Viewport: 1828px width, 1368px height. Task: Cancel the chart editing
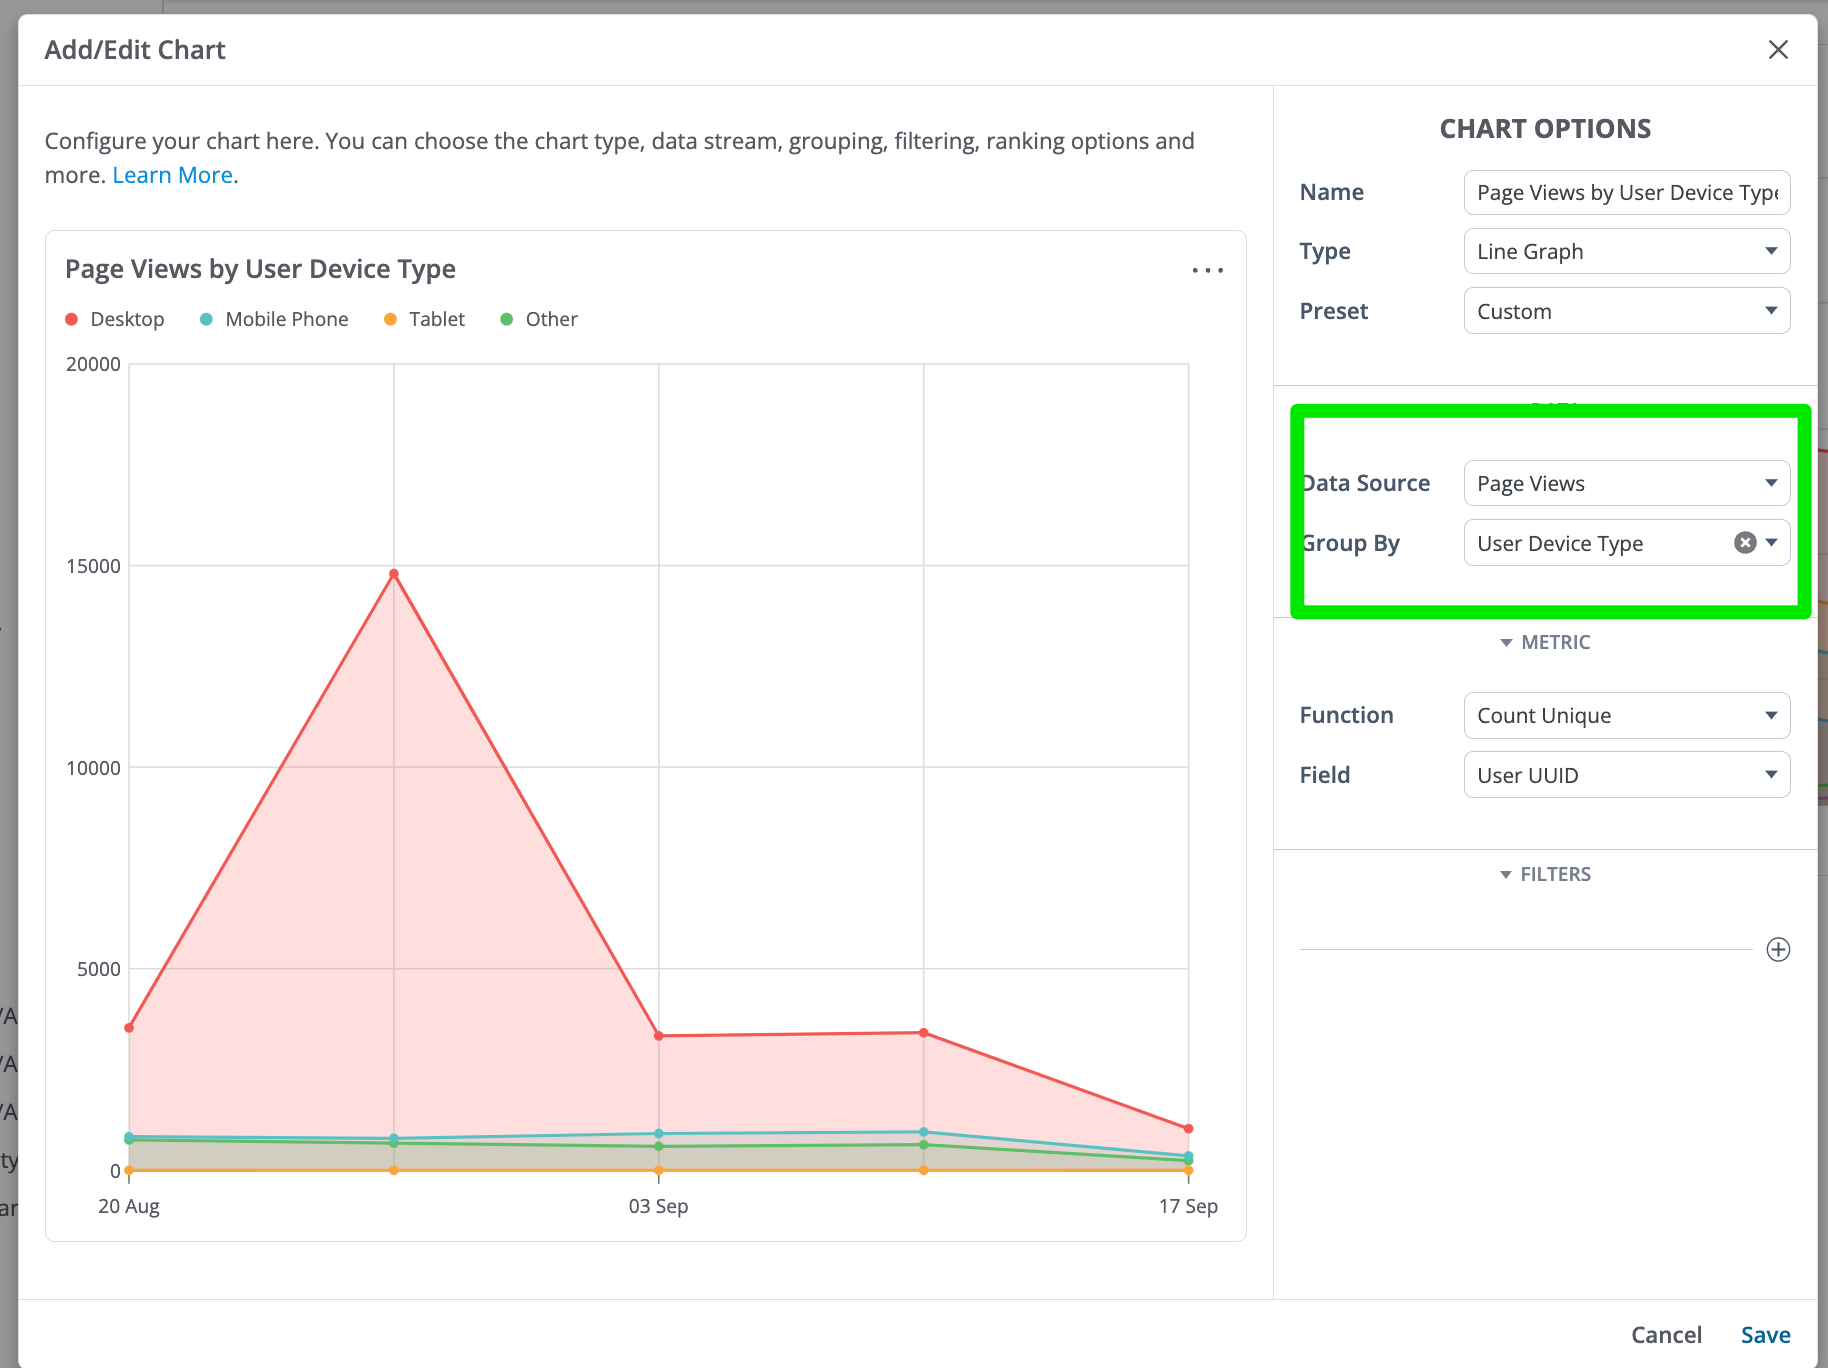[1666, 1335]
